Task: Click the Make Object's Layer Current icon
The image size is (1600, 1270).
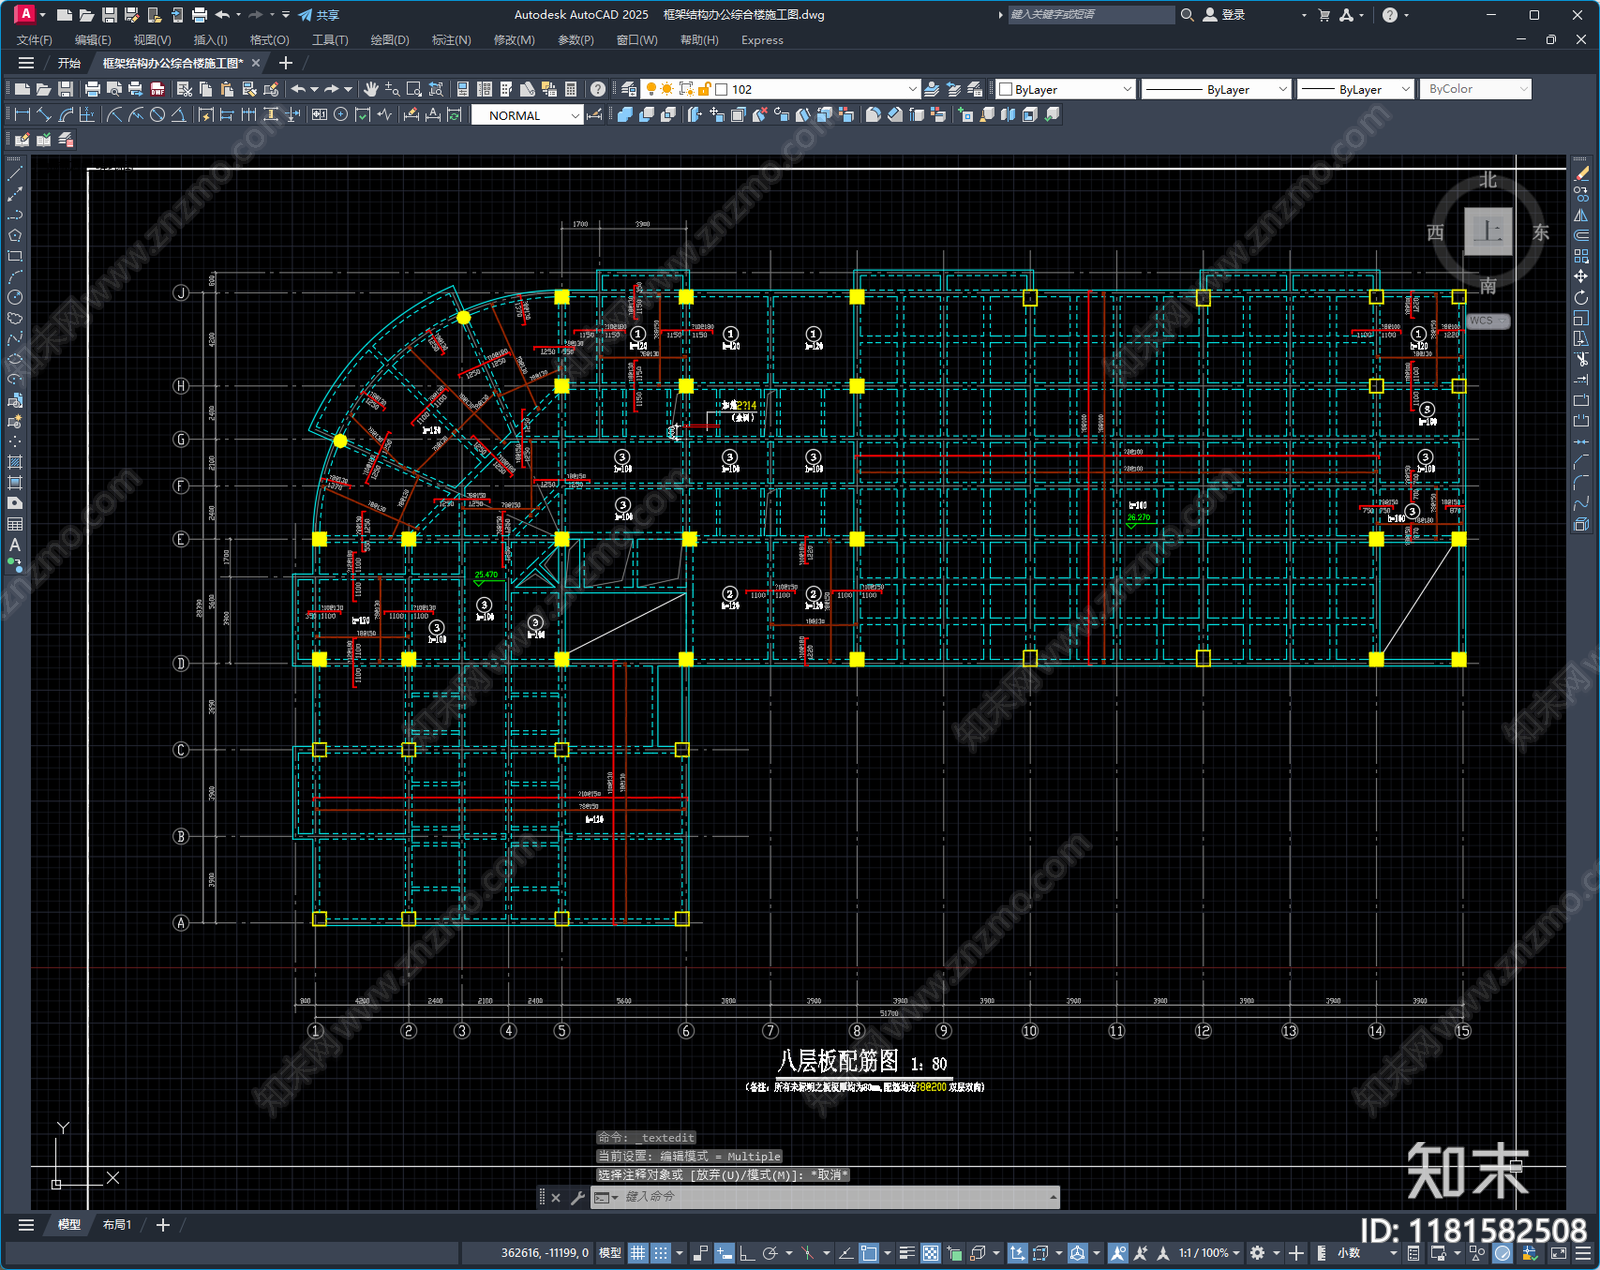Action: click(932, 89)
